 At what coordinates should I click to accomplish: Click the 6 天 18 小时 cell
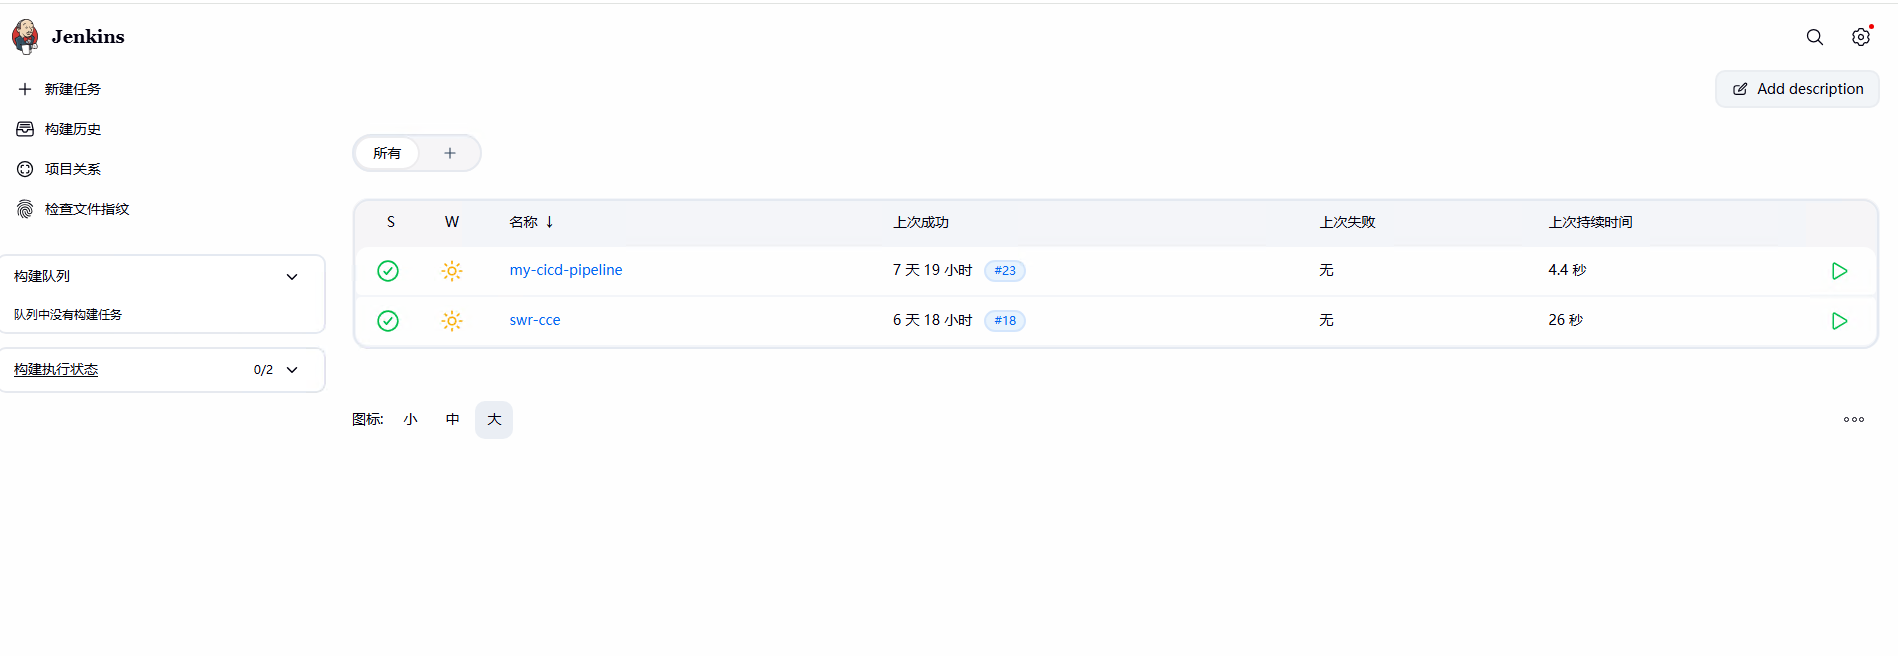pos(932,320)
